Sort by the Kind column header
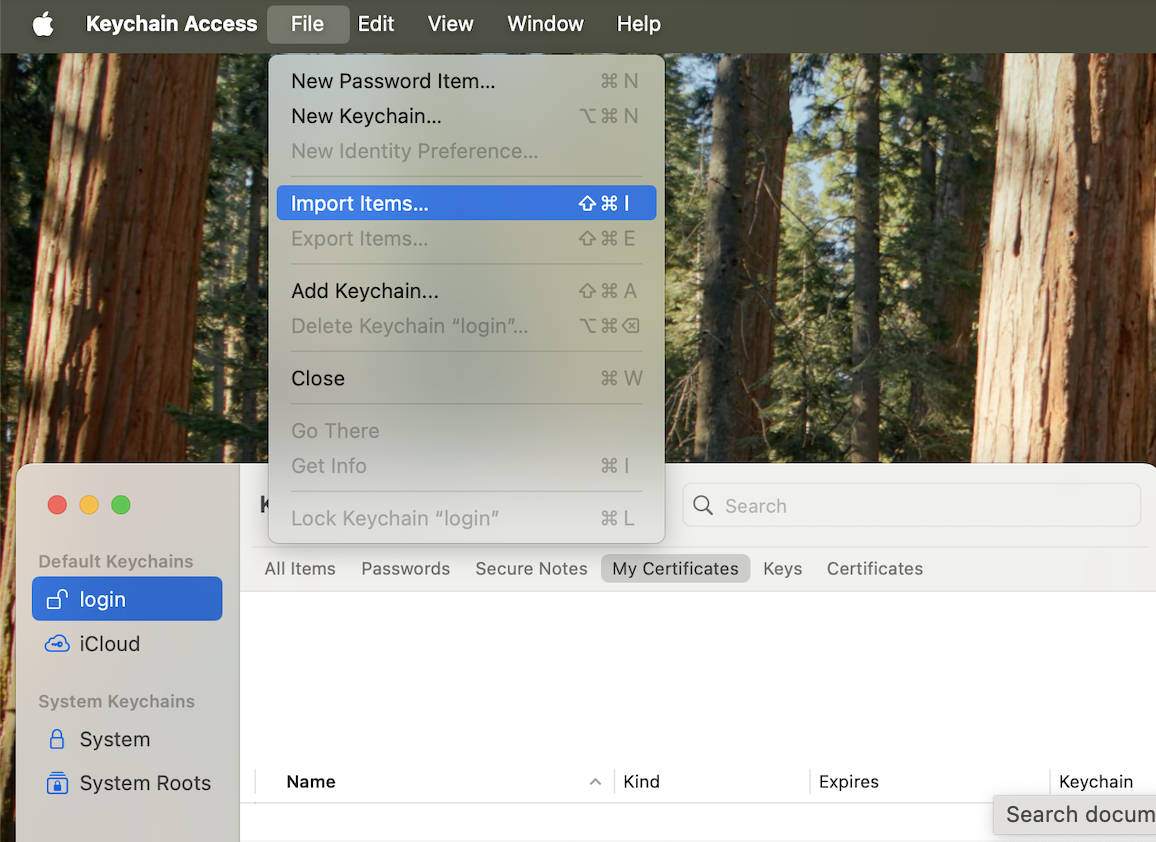Screen dimensions: 1156x842 [x=641, y=782]
